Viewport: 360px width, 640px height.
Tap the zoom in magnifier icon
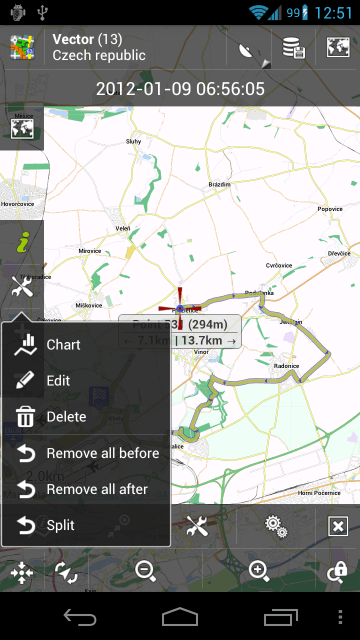coord(259,570)
